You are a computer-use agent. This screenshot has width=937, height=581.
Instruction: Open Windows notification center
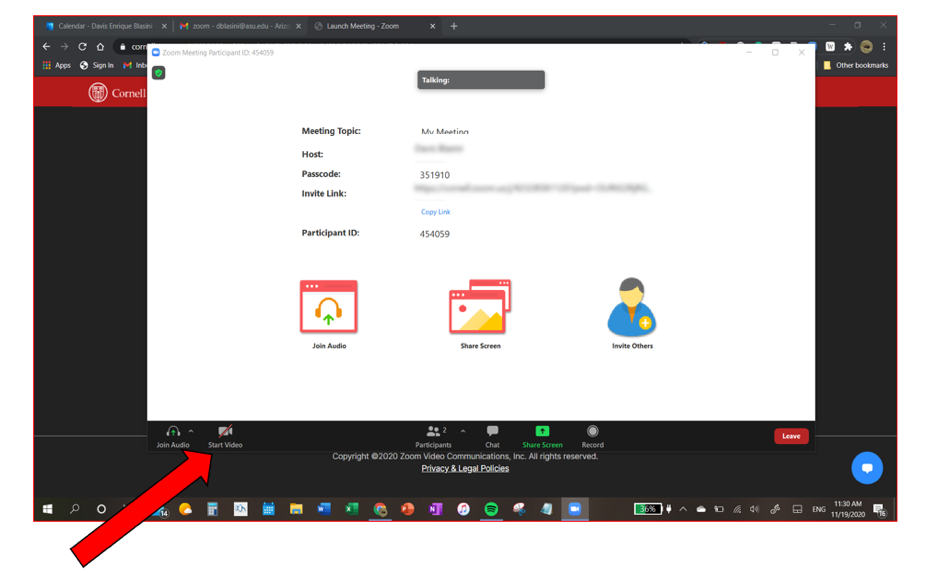pos(880,510)
